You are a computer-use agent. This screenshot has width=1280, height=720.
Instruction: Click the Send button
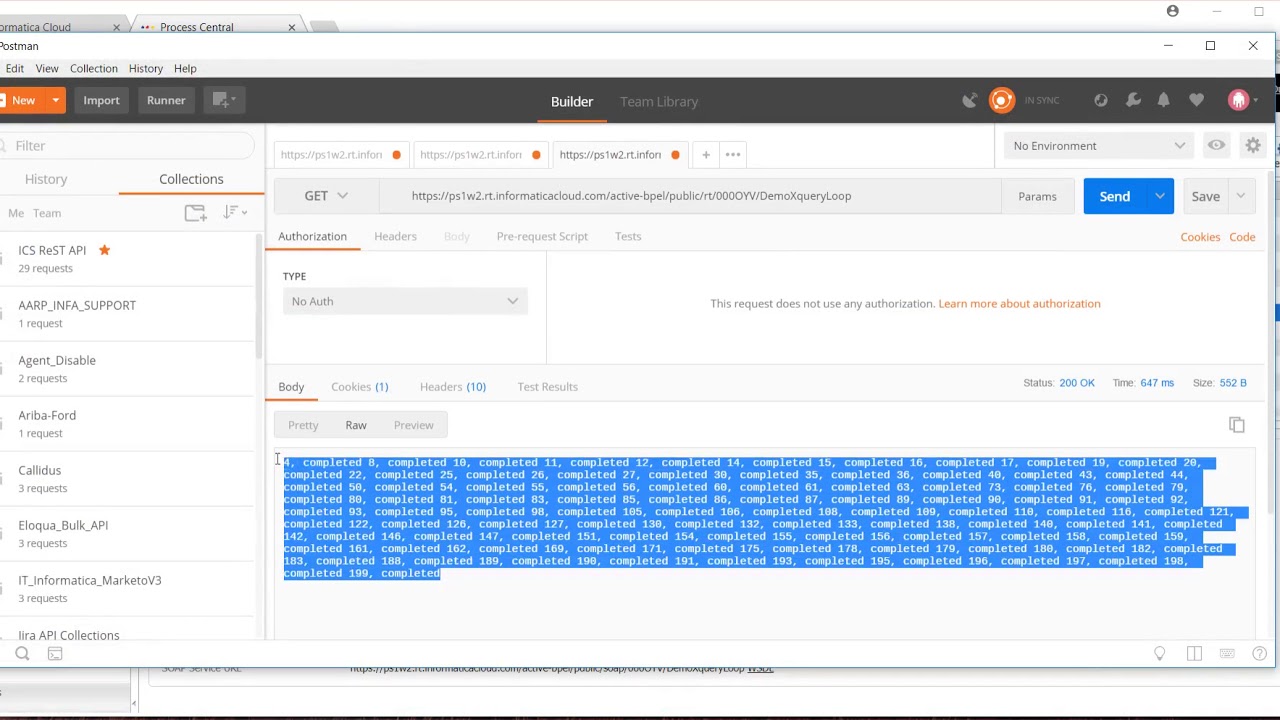(x=1115, y=197)
